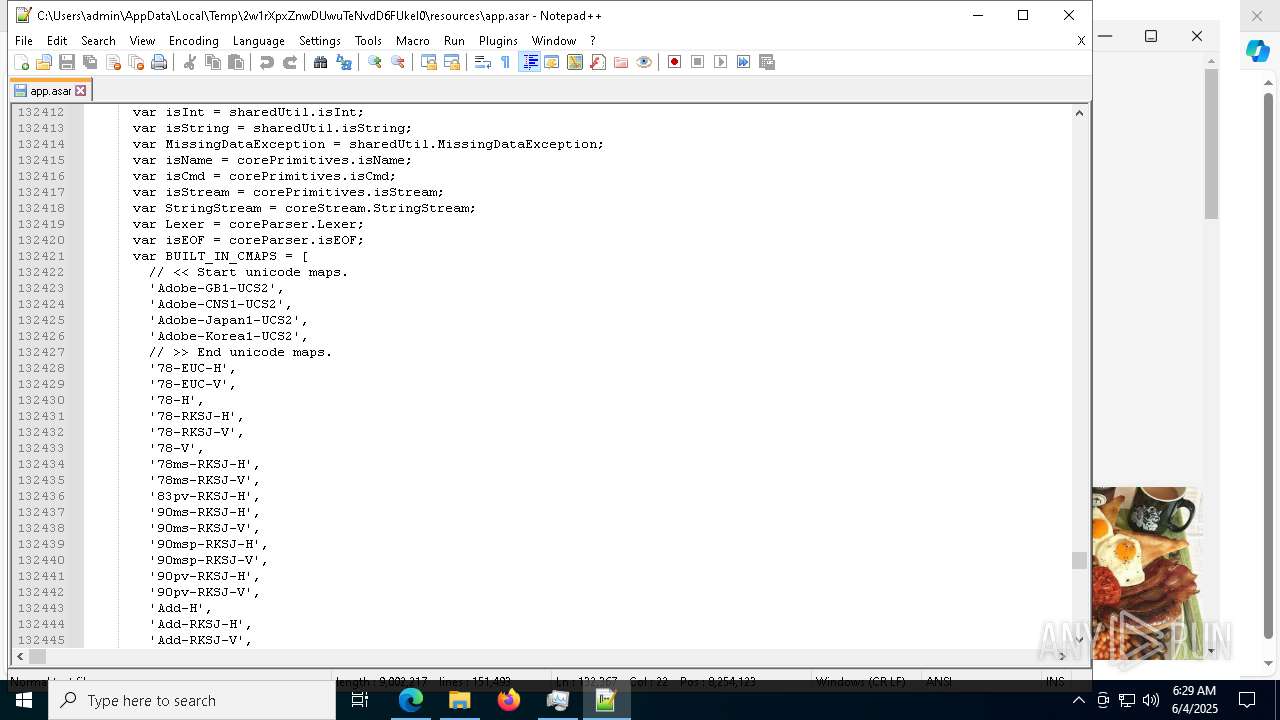This screenshot has height=720, width=1280.
Task: Open the Language menu
Action: (x=258, y=41)
